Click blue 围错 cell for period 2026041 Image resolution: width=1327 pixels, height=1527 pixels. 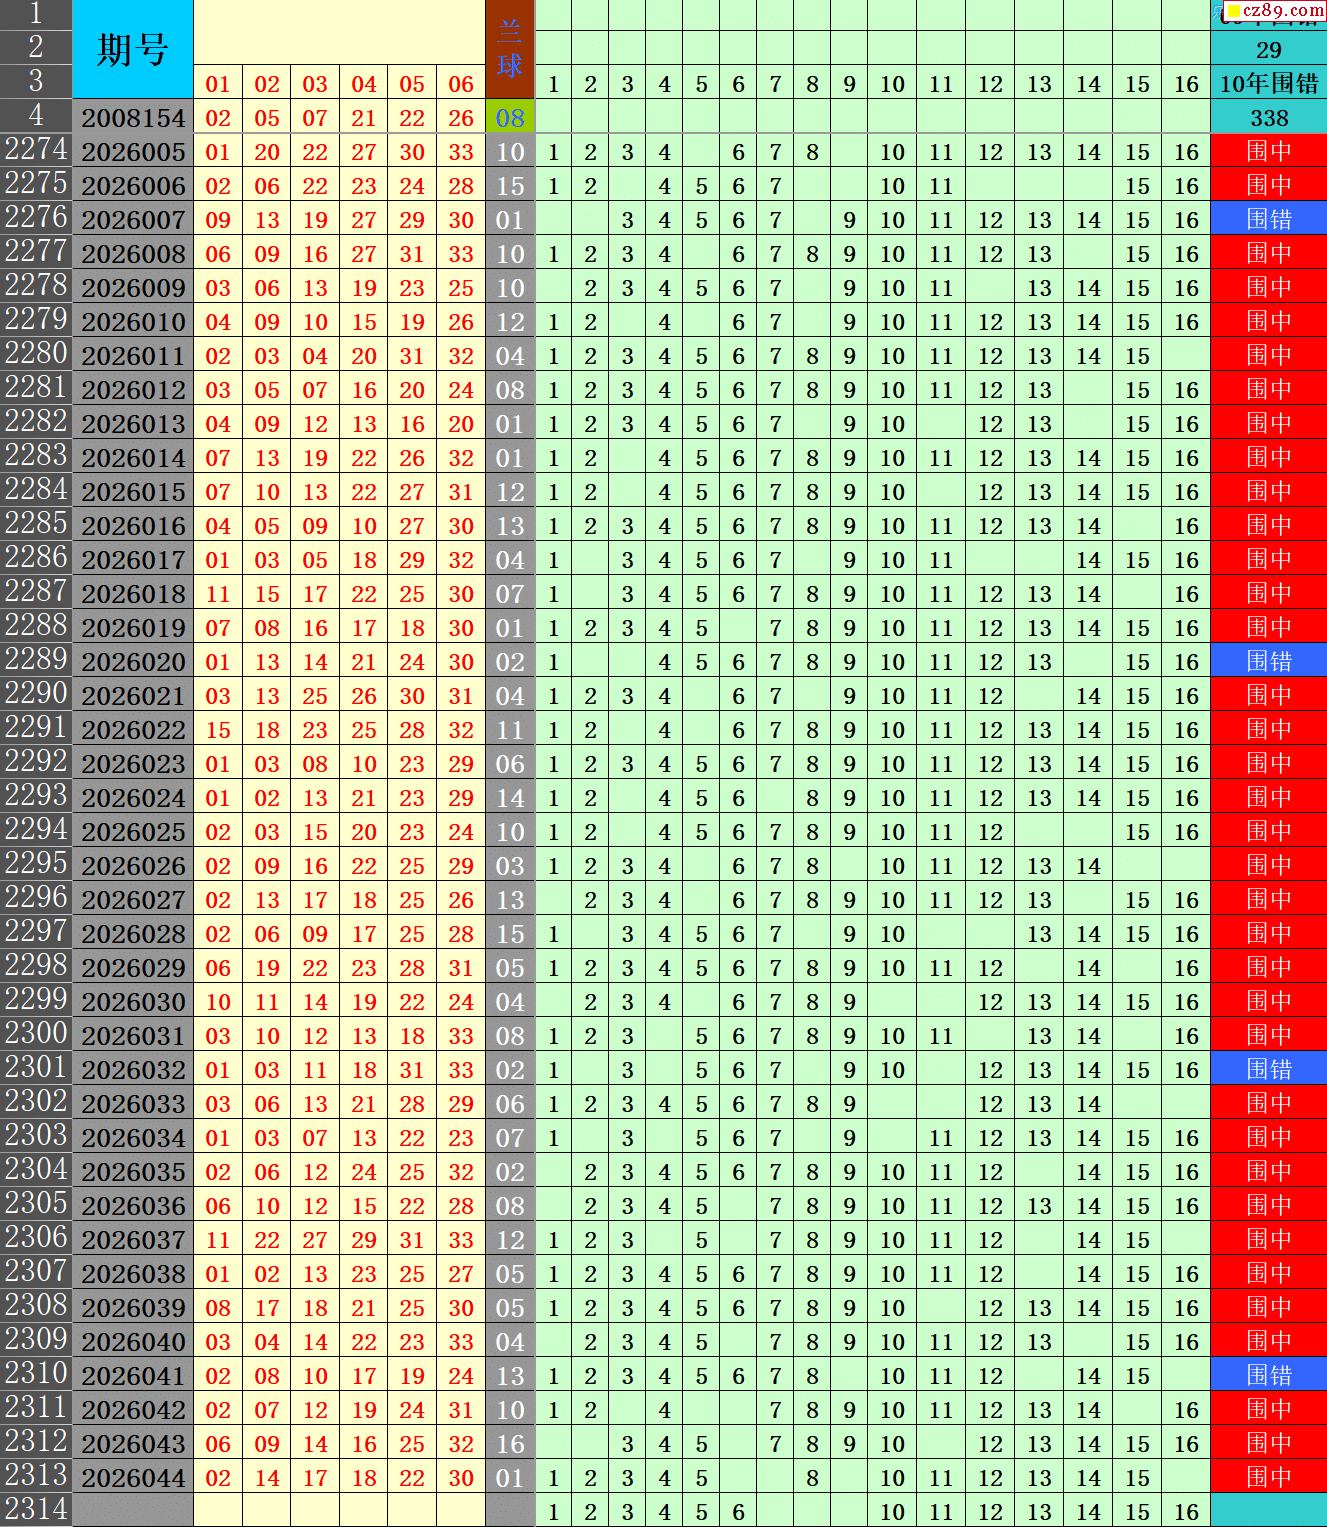click(1269, 1375)
